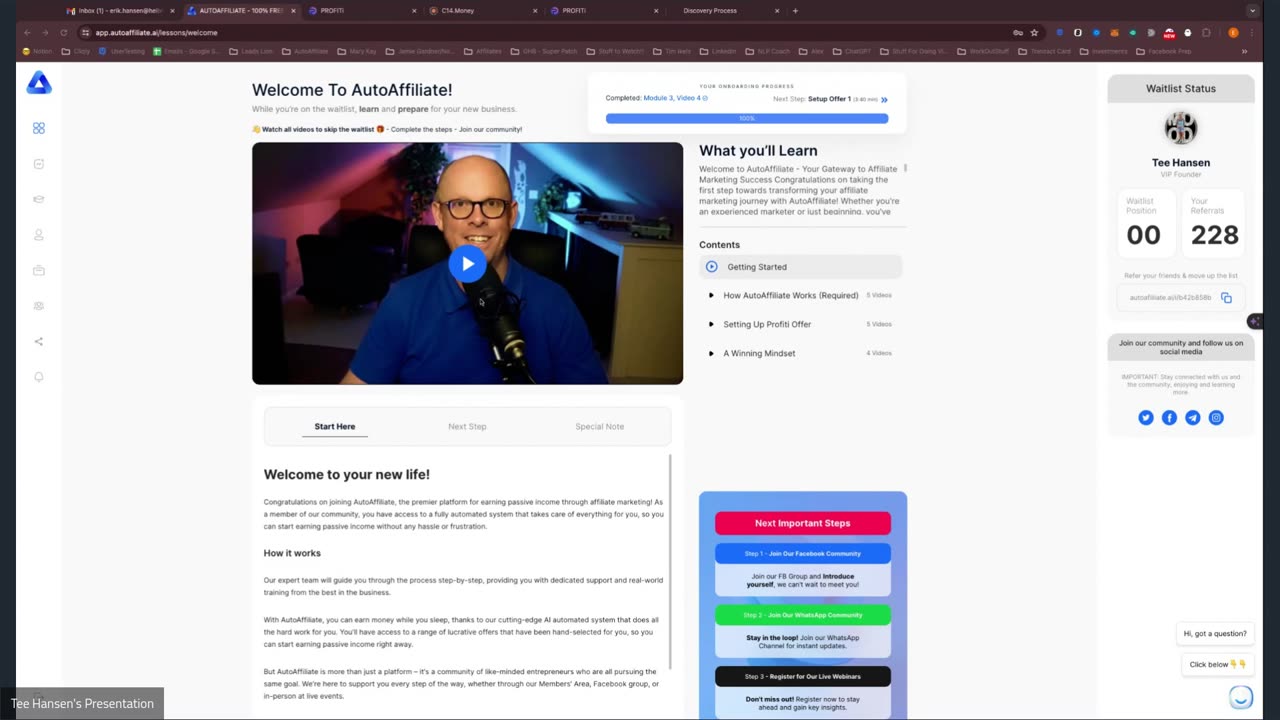This screenshot has width=1280, height=720.
Task: Click the What You'll Learn scrollbar
Action: tap(905, 169)
